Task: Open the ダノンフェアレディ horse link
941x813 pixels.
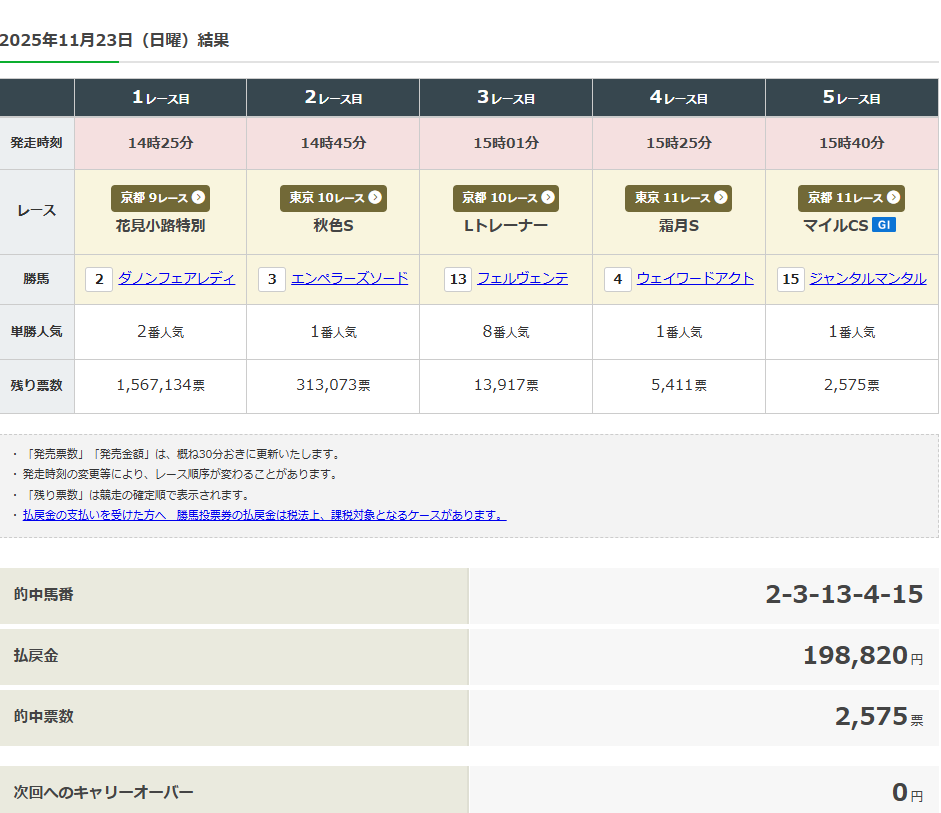Action: click(x=176, y=278)
